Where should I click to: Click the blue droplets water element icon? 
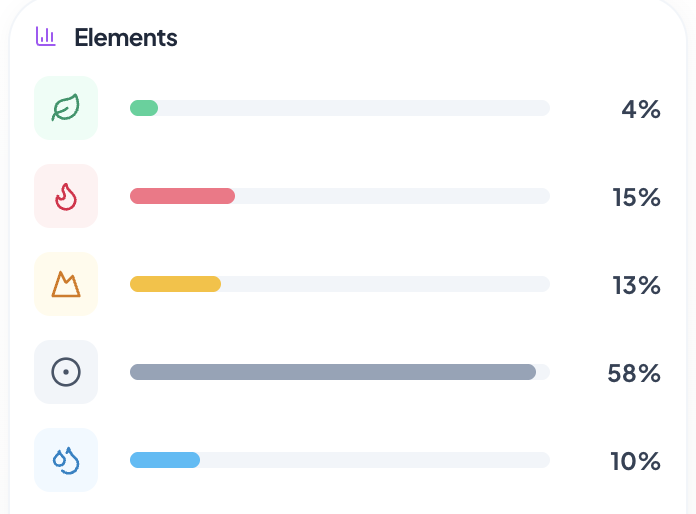66,460
